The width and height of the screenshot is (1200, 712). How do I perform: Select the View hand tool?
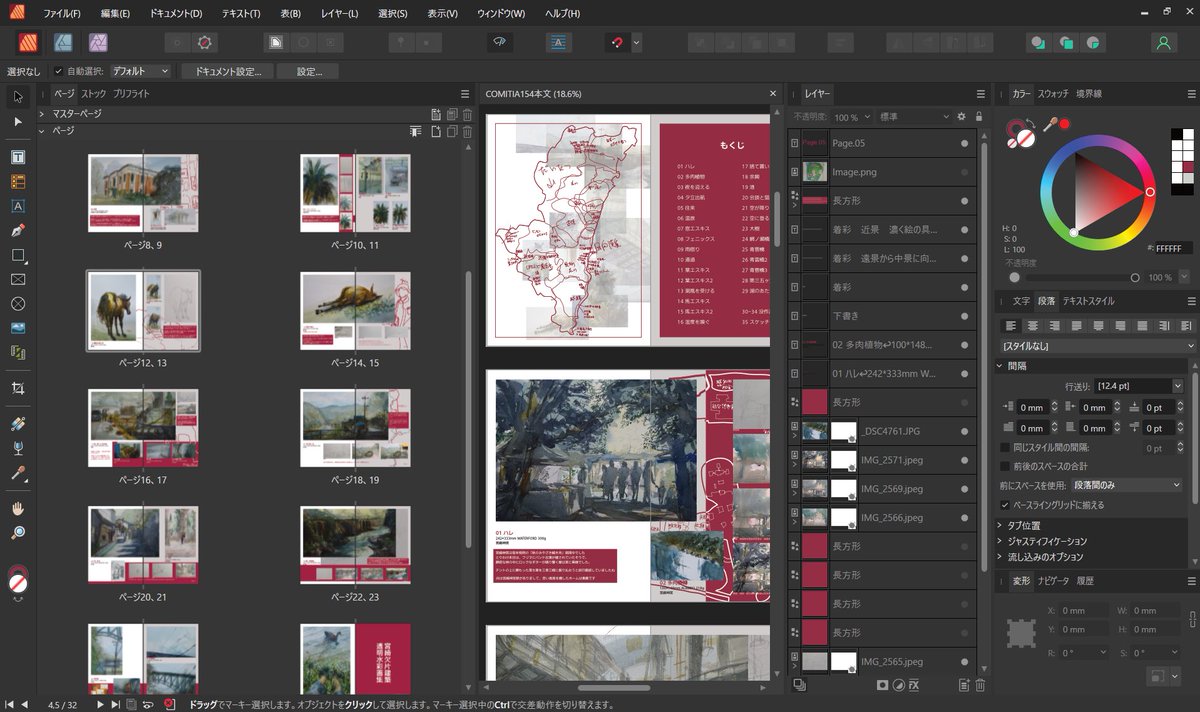click(18, 509)
